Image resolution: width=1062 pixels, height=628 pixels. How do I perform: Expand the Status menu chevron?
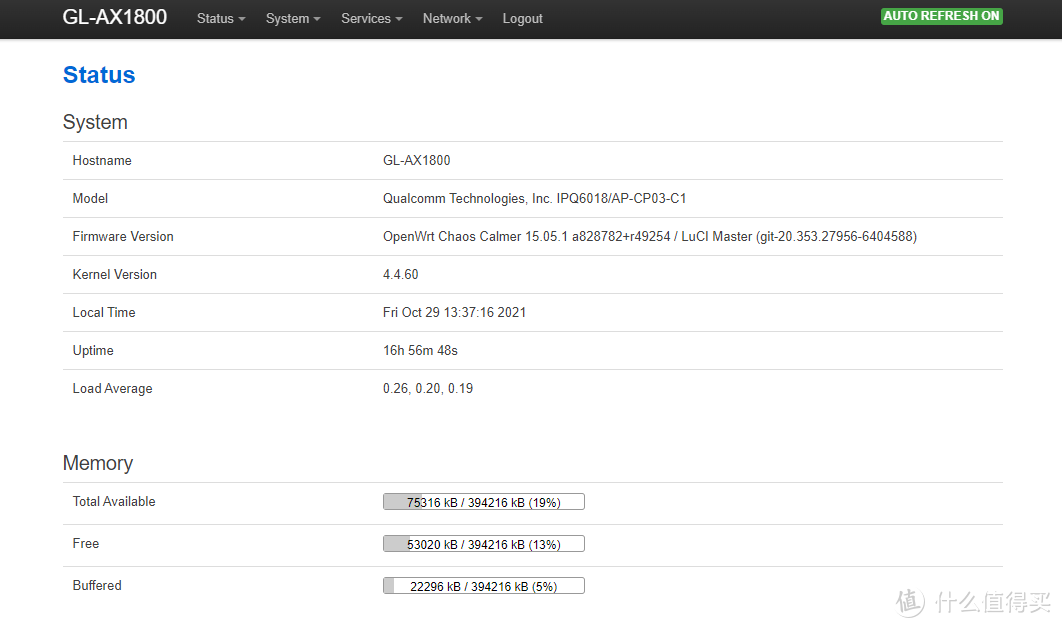(241, 18)
